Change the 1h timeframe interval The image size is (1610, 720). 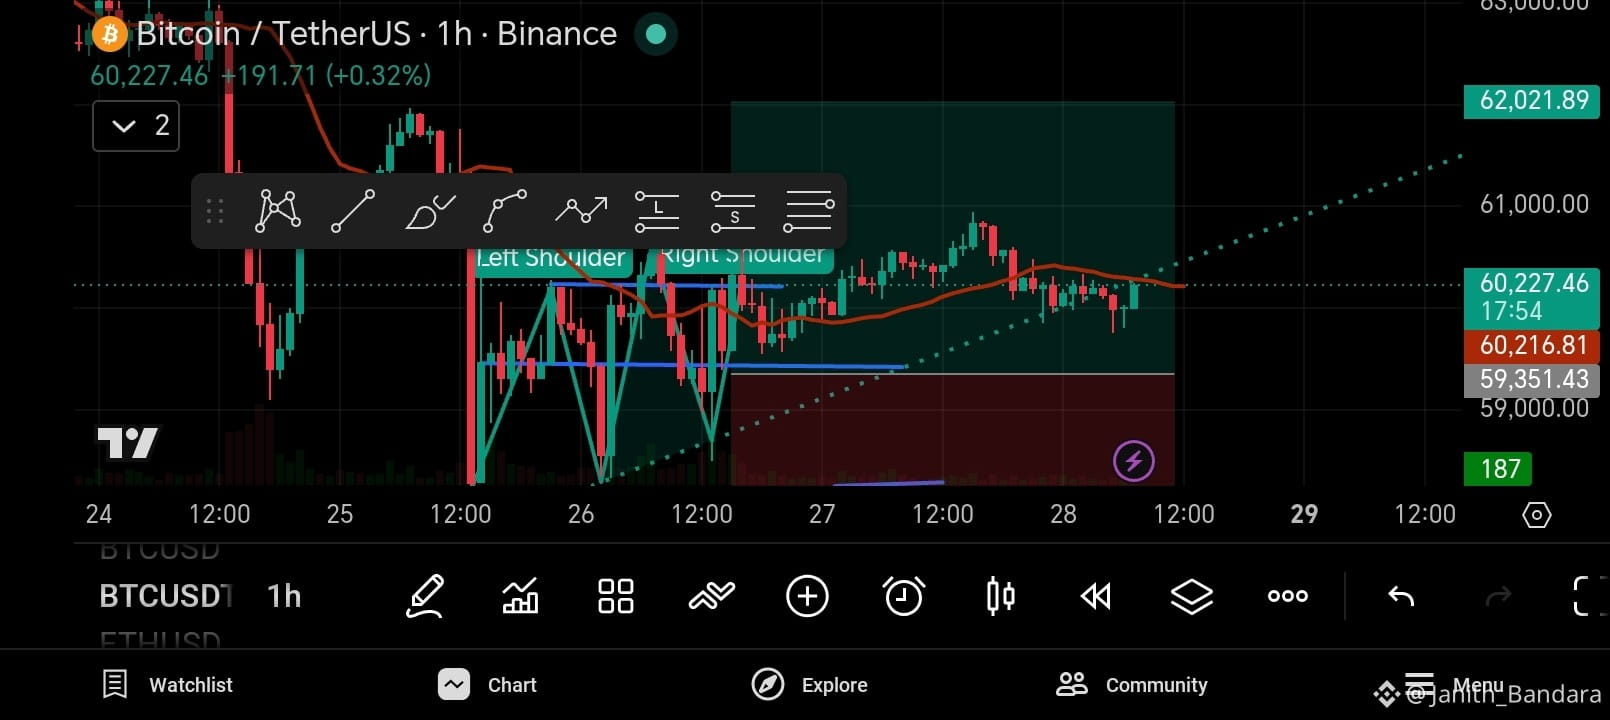point(284,597)
